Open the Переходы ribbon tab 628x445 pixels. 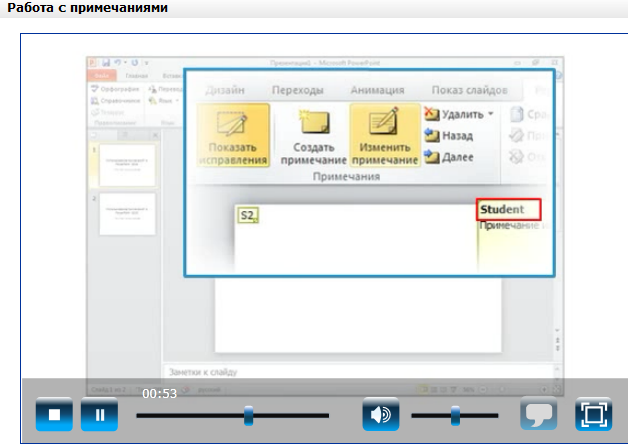(298, 90)
